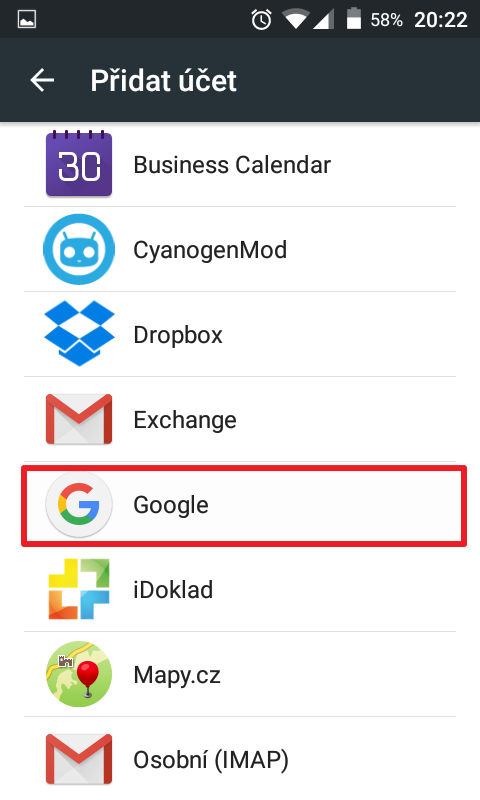Choose Osobní (IMAP) account text
Image resolution: width=480 pixels, height=800 pixels.
tap(211, 760)
